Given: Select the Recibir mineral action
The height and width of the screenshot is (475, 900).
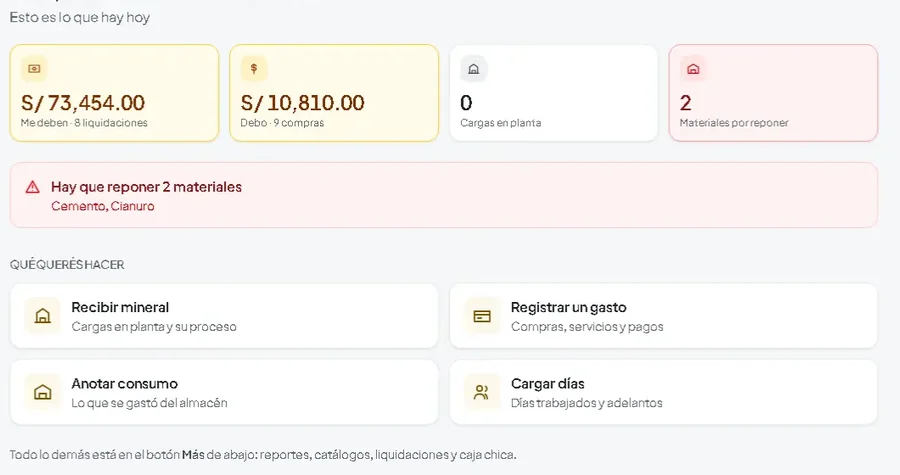Looking at the screenshot, I should (x=224, y=316).
